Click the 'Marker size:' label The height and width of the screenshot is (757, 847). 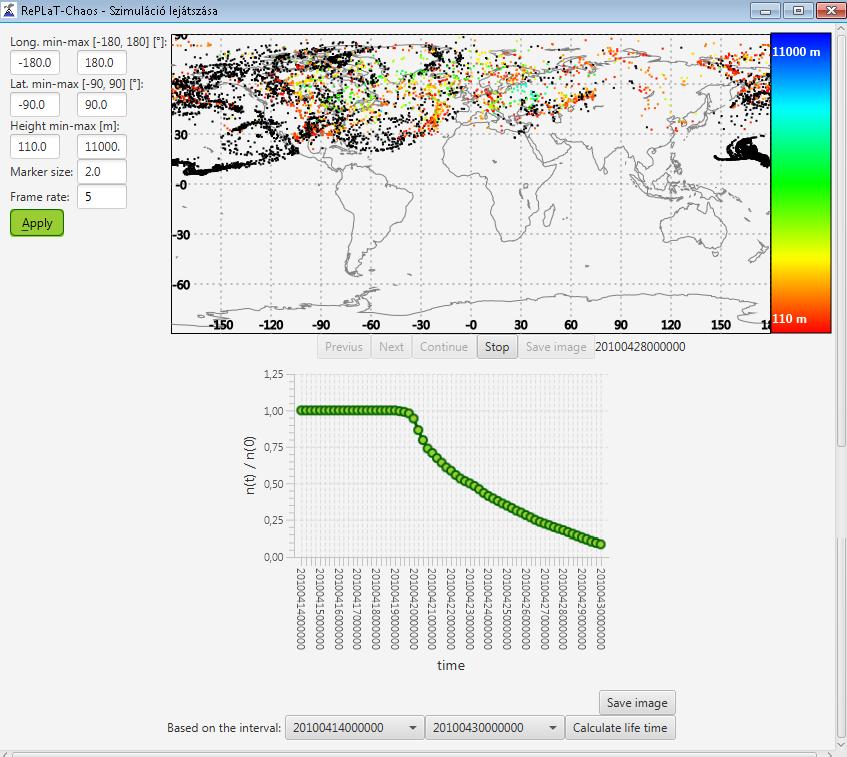coord(42,172)
